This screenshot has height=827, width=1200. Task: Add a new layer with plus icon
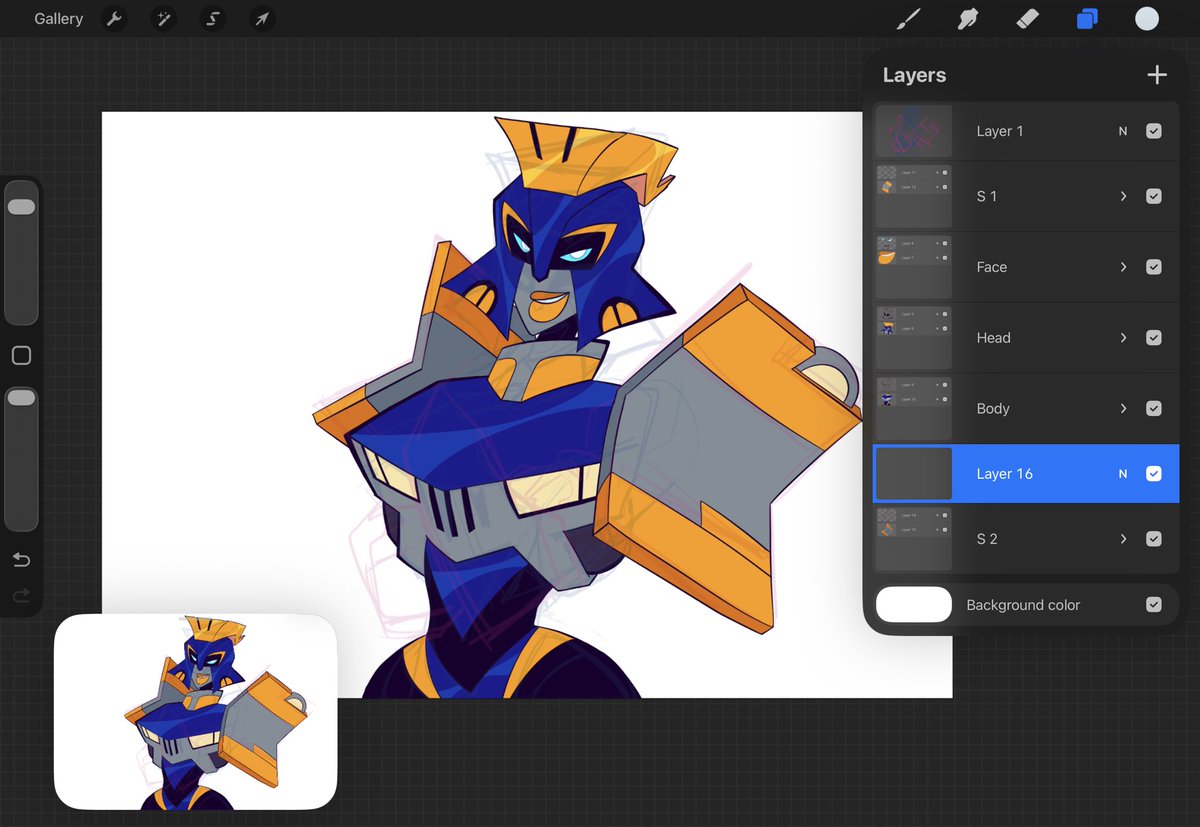click(x=1157, y=75)
